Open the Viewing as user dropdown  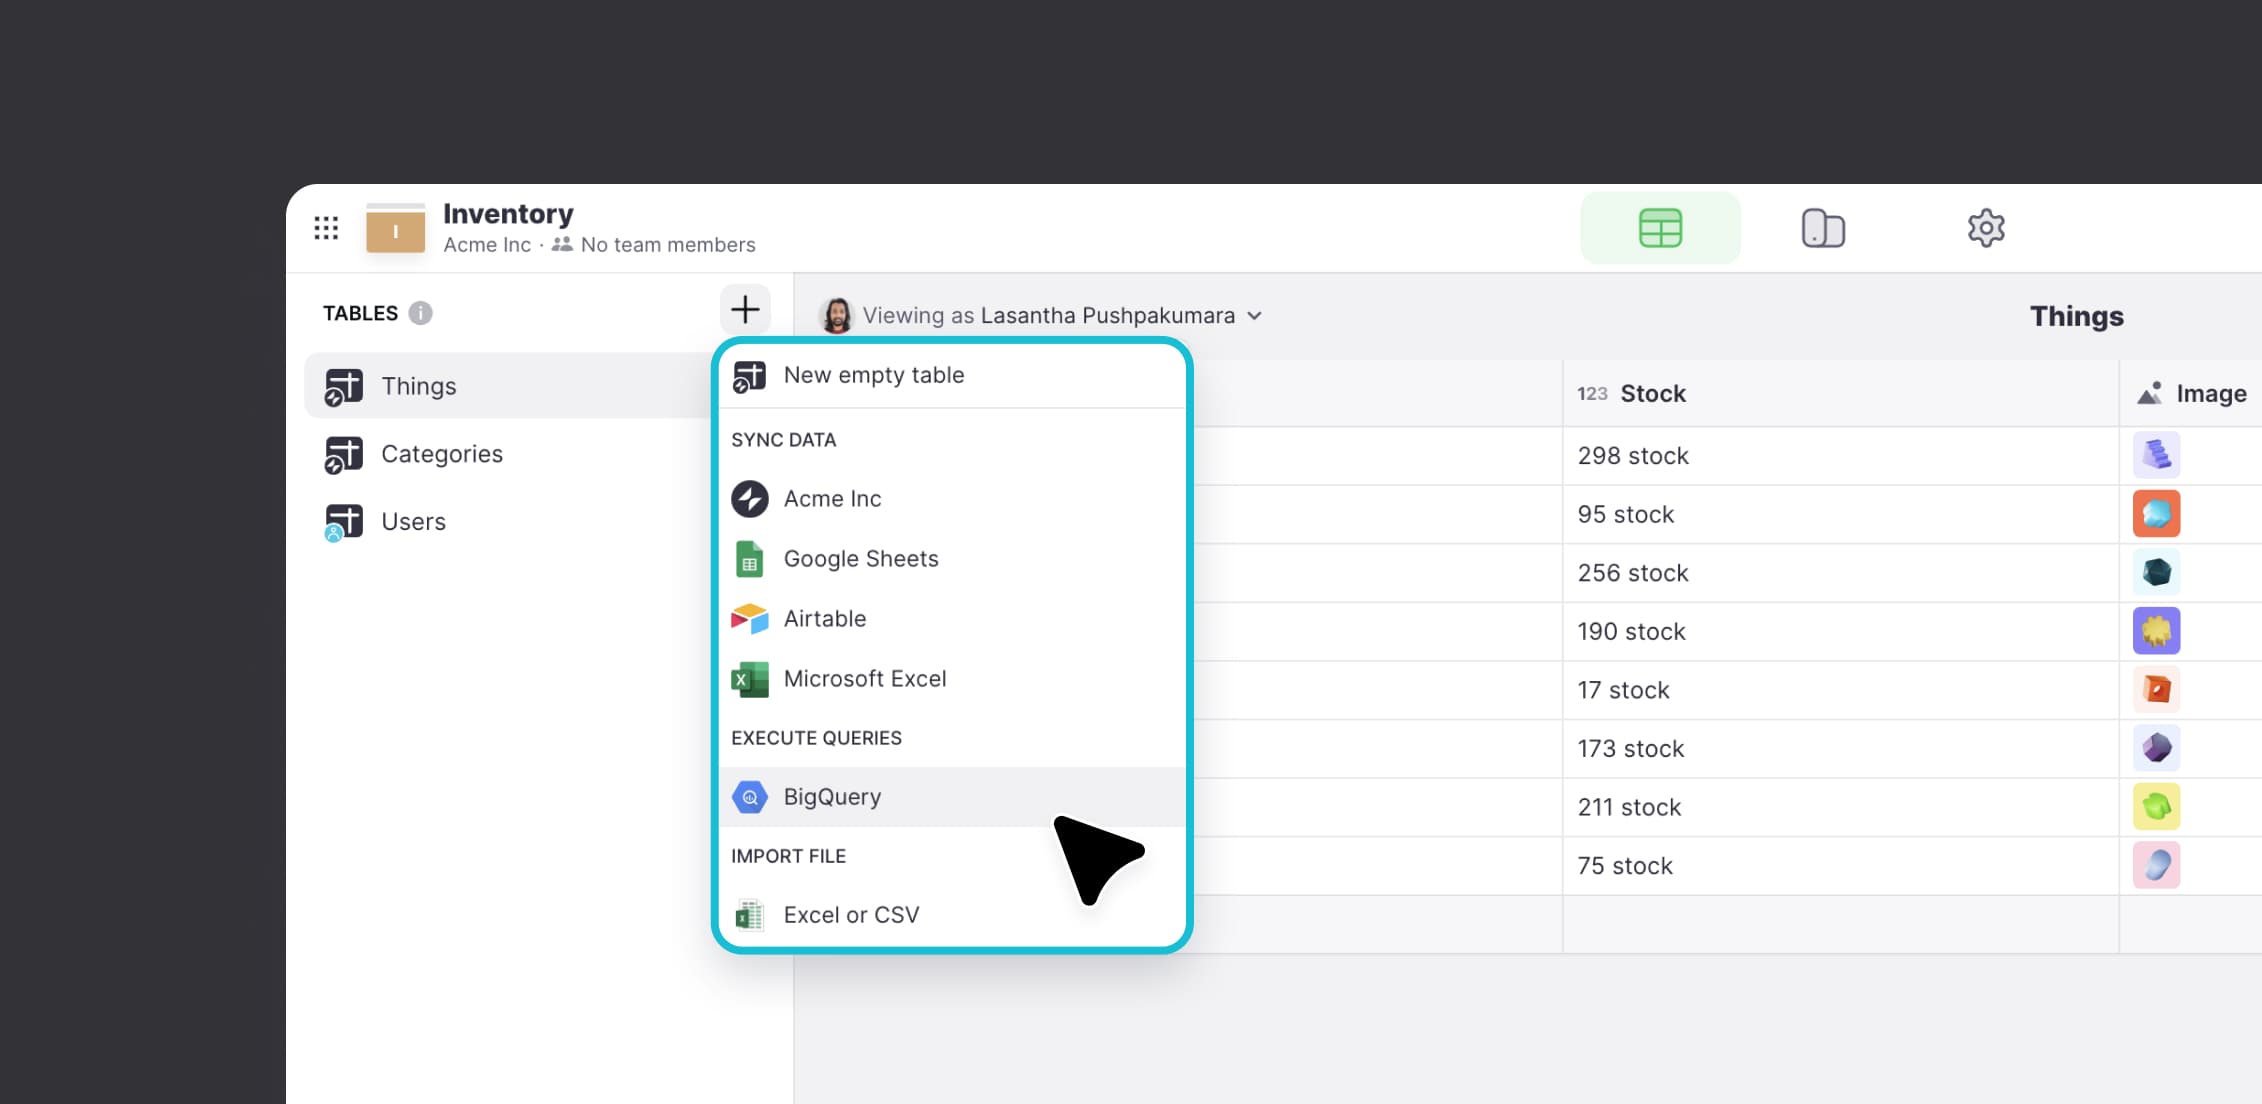(x=1041, y=315)
